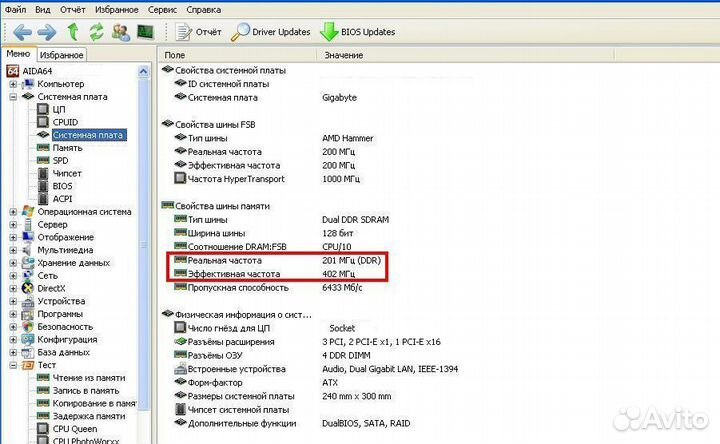720x444 pixels.
Task: Open Driver Updates from the toolbar
Action: pyautogui.click(x=270, y=32)
